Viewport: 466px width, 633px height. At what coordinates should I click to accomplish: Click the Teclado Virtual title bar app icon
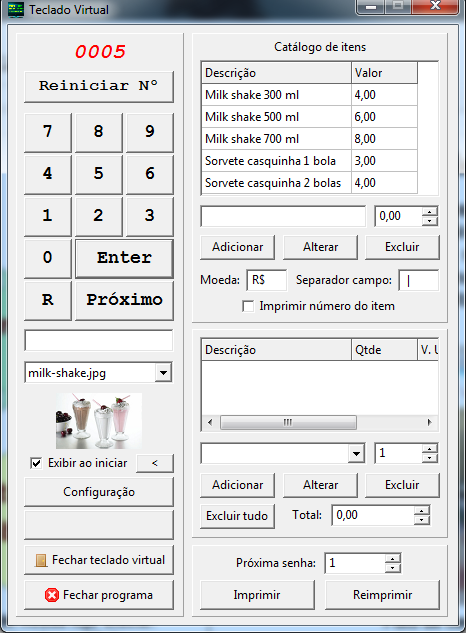pyautogui.click(x=16, y=10)
